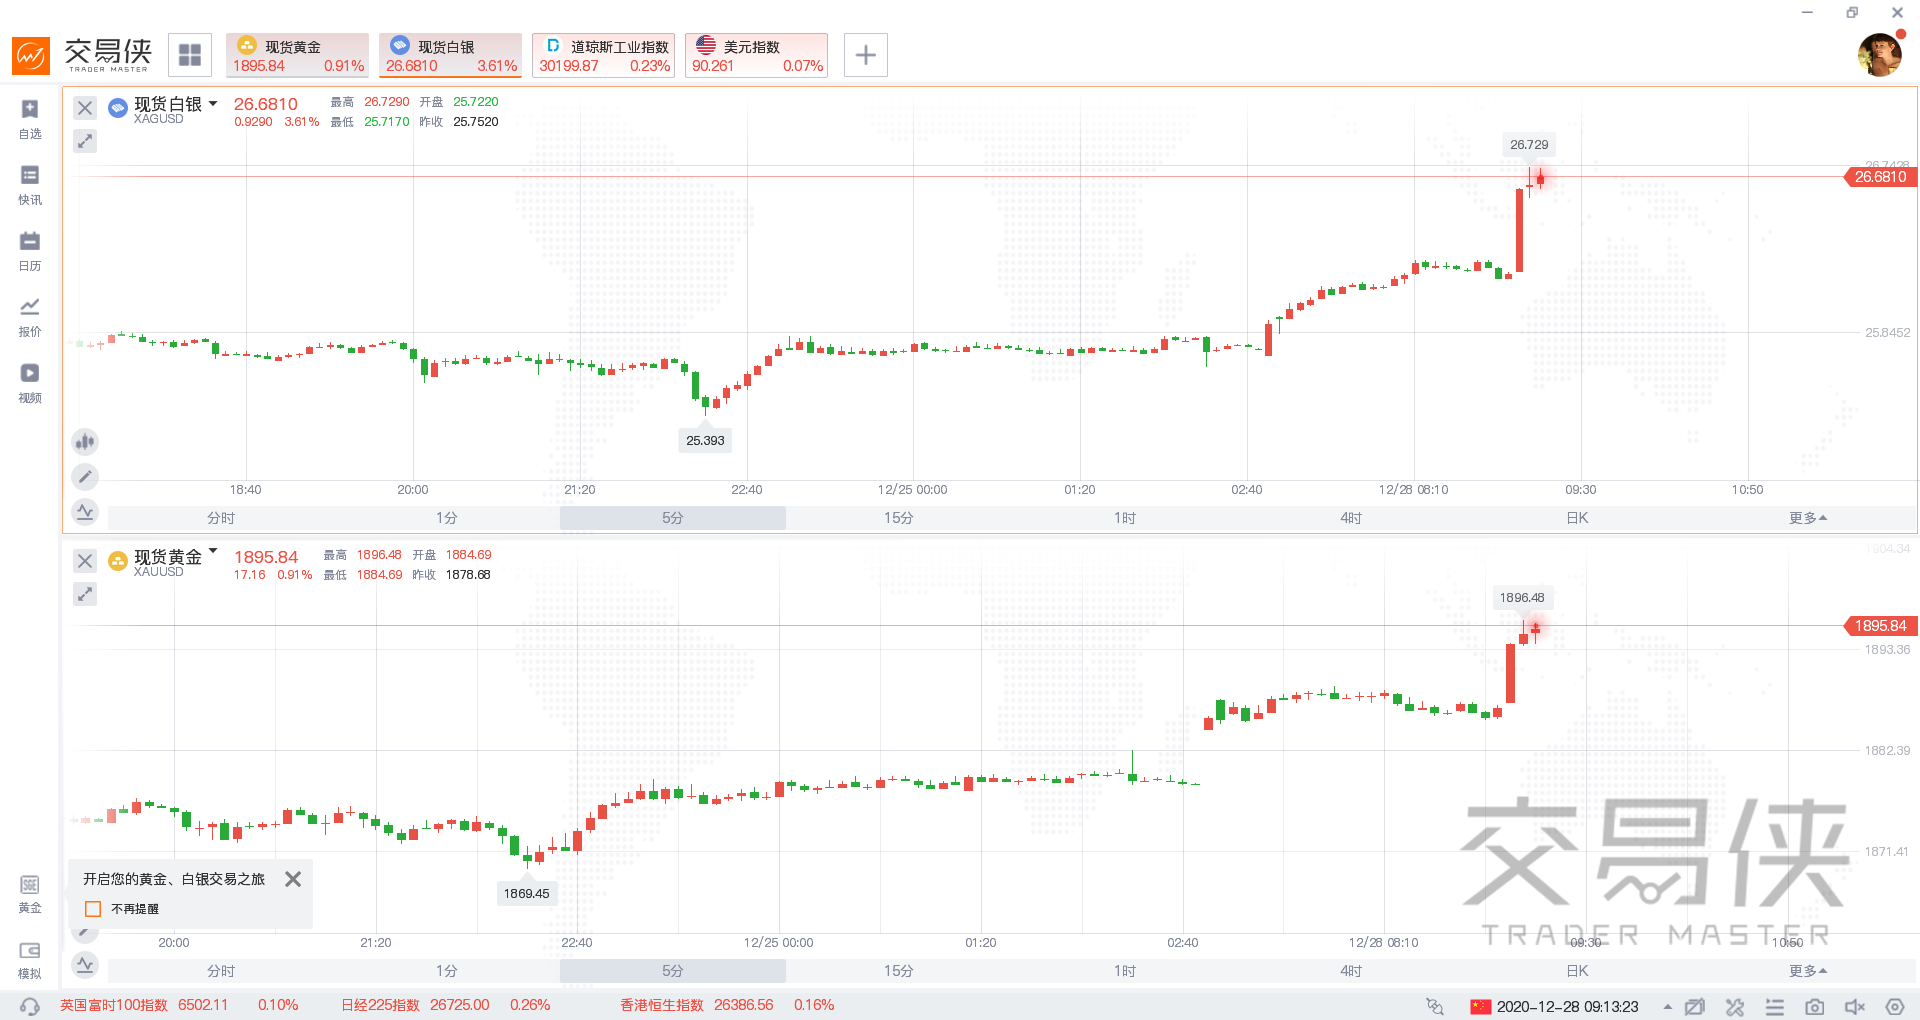Click the grid layout icon in top bar

[190, 55]
